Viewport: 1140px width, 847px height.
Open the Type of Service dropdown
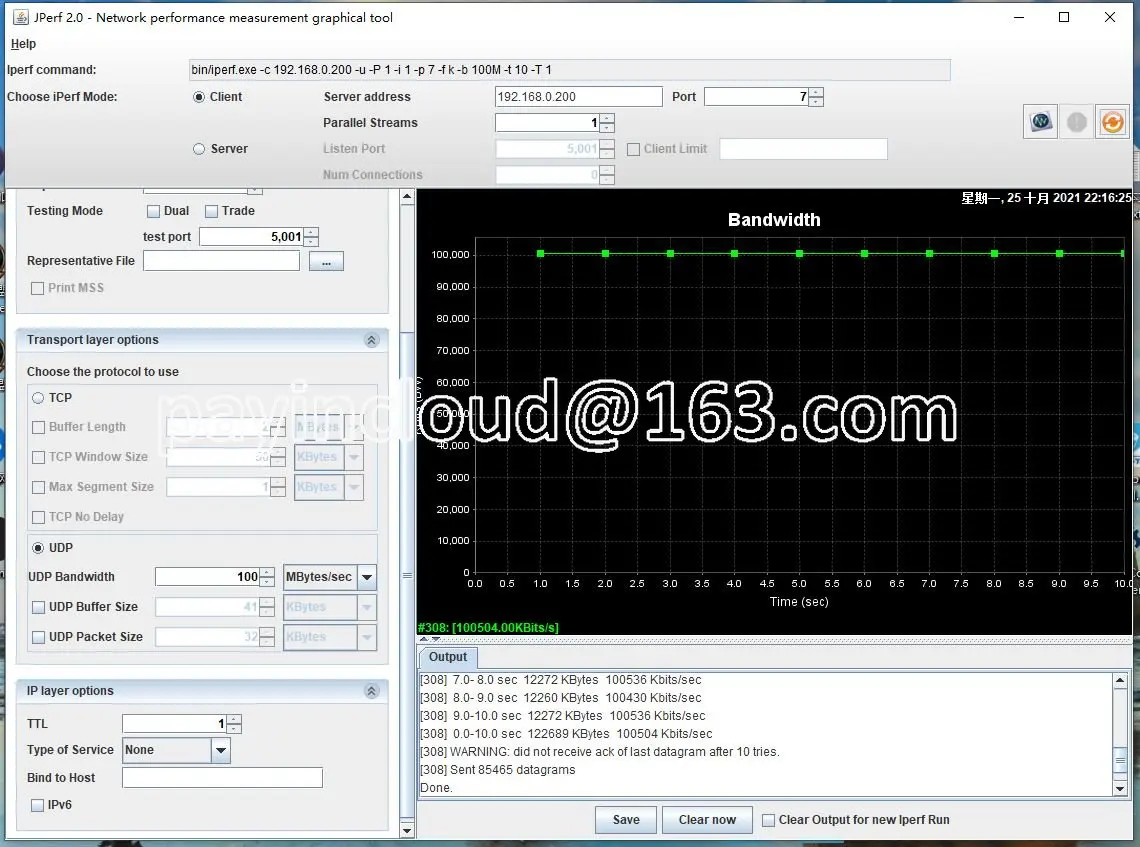[x=220, y=750]
